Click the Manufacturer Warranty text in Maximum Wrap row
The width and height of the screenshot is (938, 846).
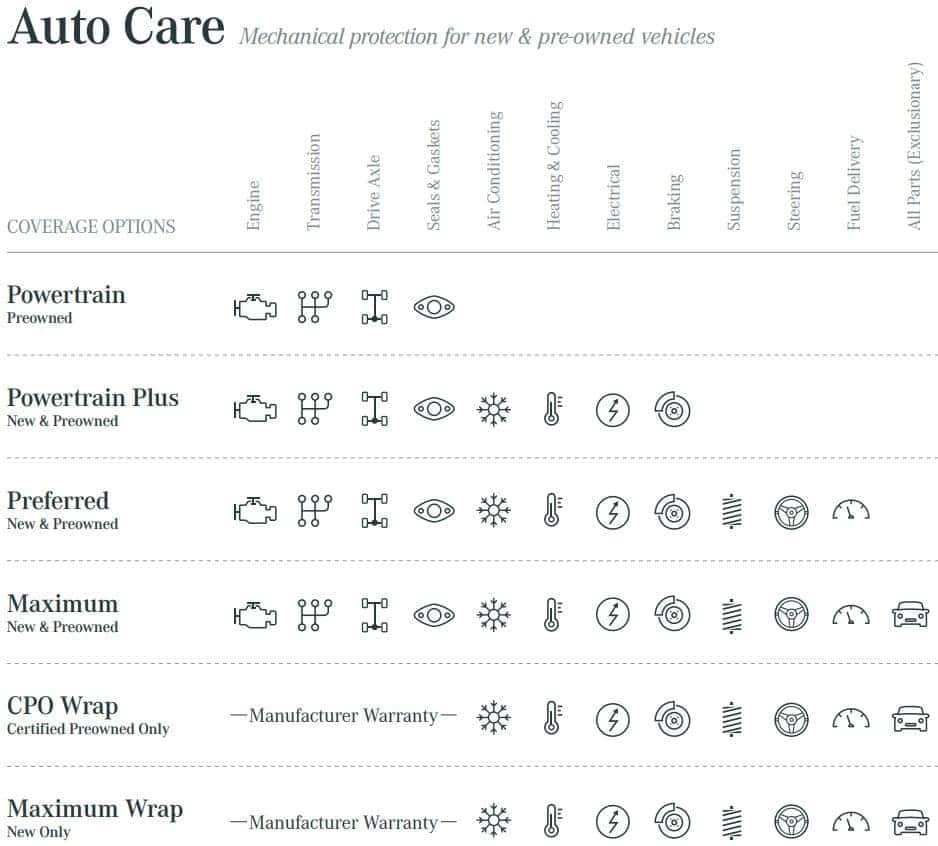coord(343,823)
